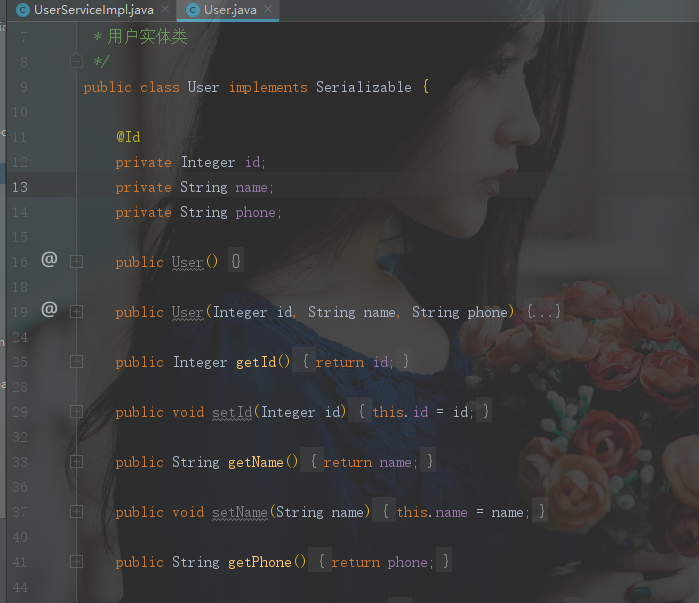The image size is (699, 603).
Task: Click the setName method name
Action: coord(240,512)
